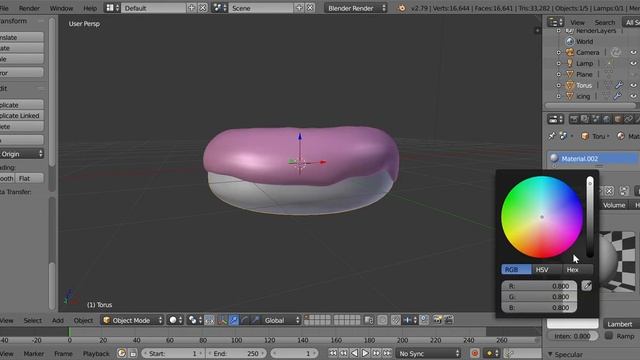Screen dimensions: 640x360
Task: Click the eyedropper icon in the color picker
Action: 587,286
